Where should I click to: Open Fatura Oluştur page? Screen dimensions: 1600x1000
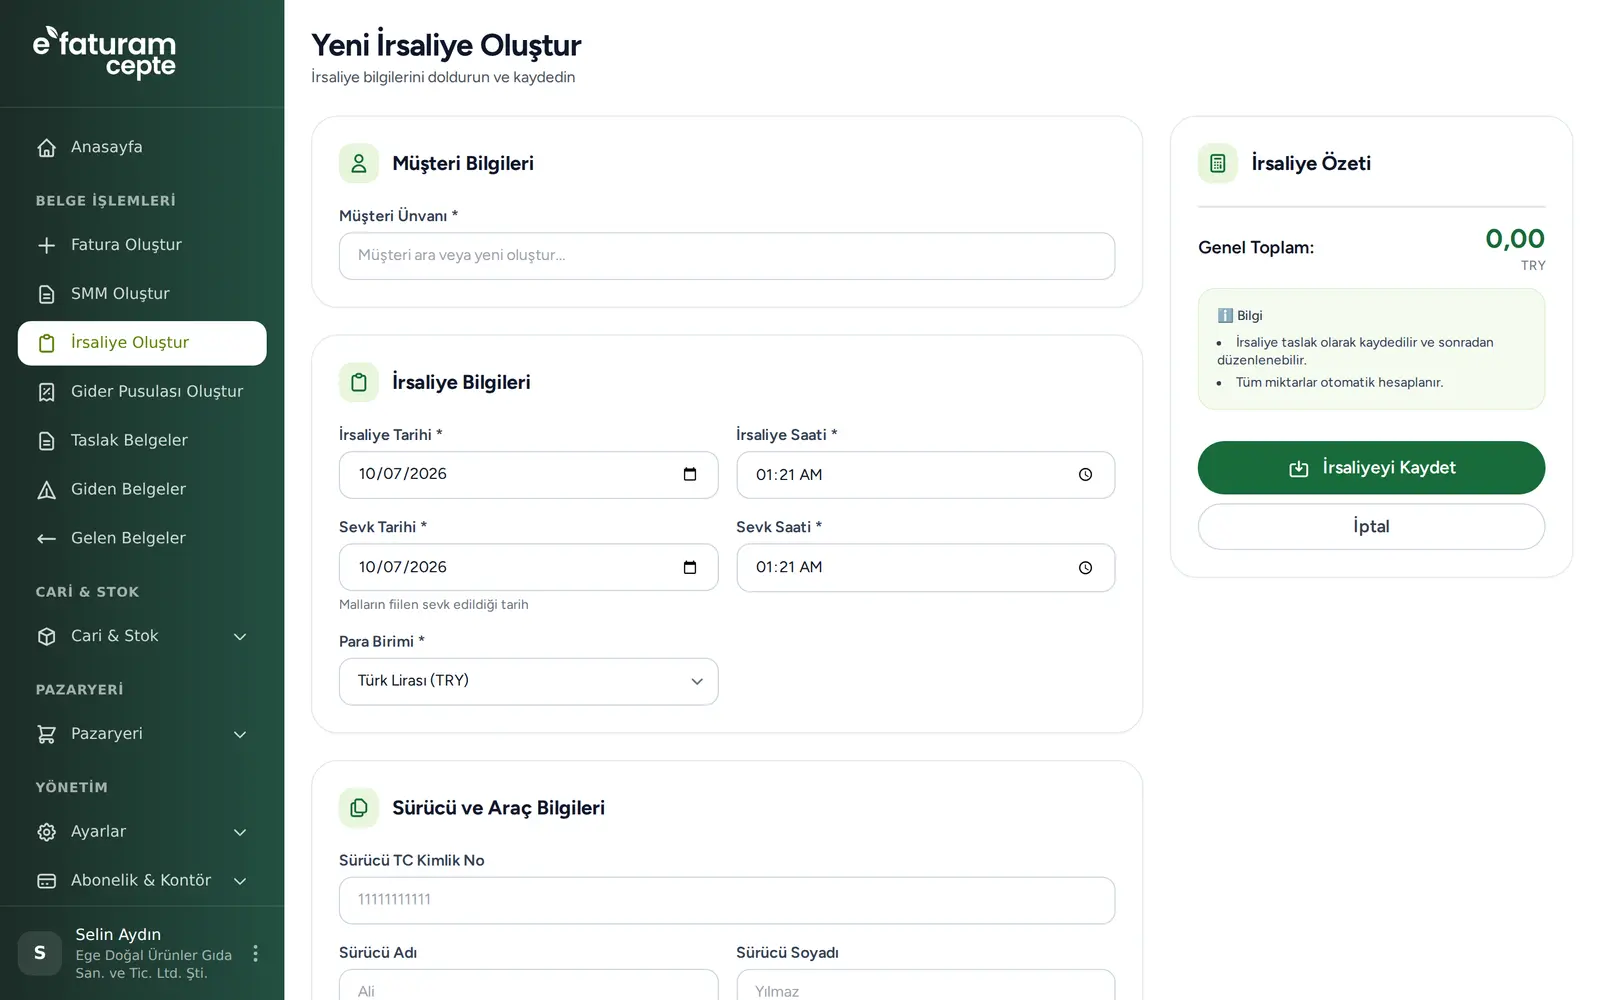142,245
